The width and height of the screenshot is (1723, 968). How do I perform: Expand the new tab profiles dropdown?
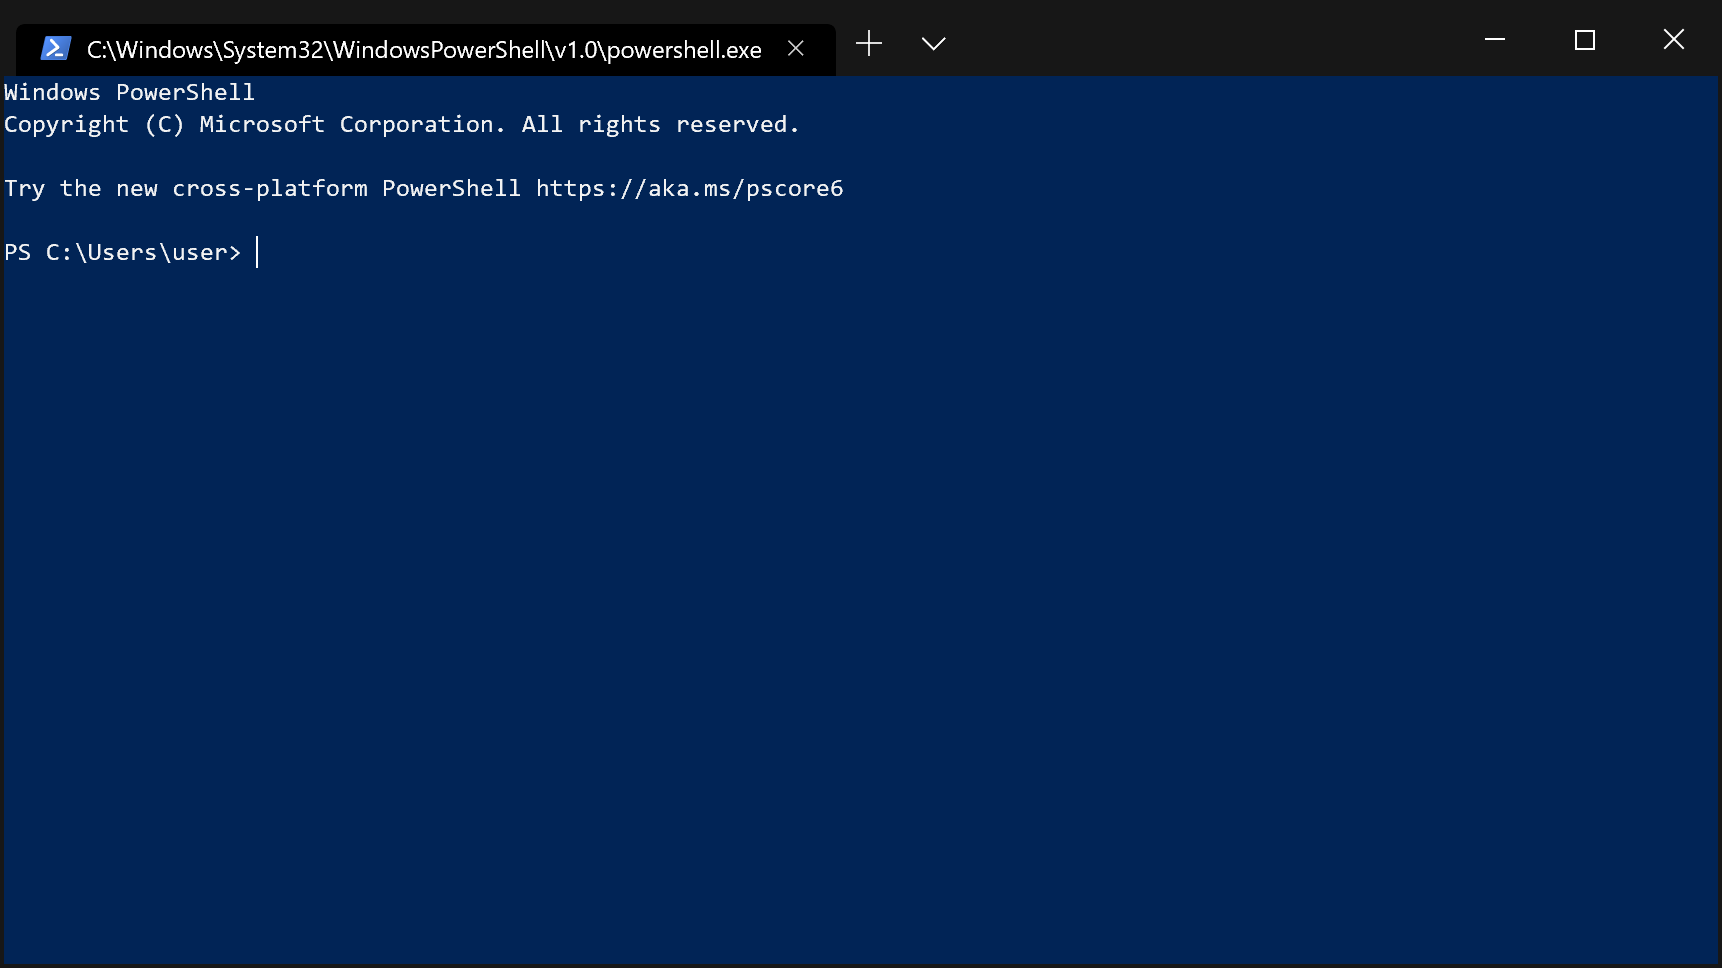click(x=933, y=44)
